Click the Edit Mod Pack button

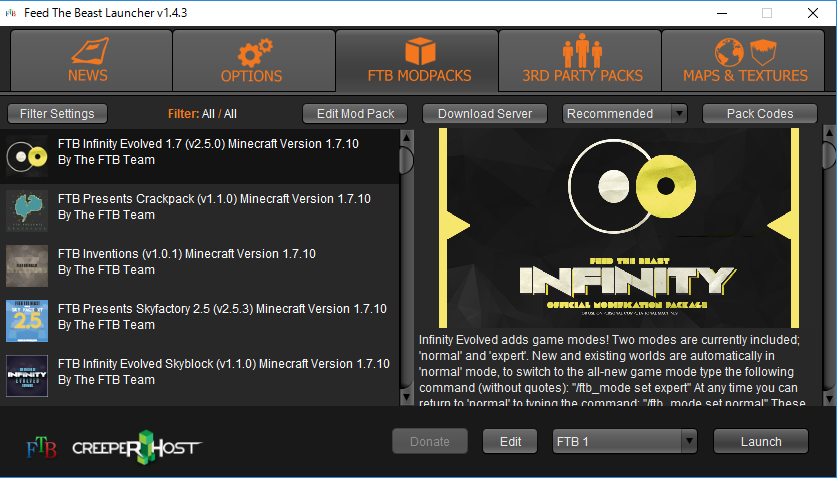(x=356, y=114)
